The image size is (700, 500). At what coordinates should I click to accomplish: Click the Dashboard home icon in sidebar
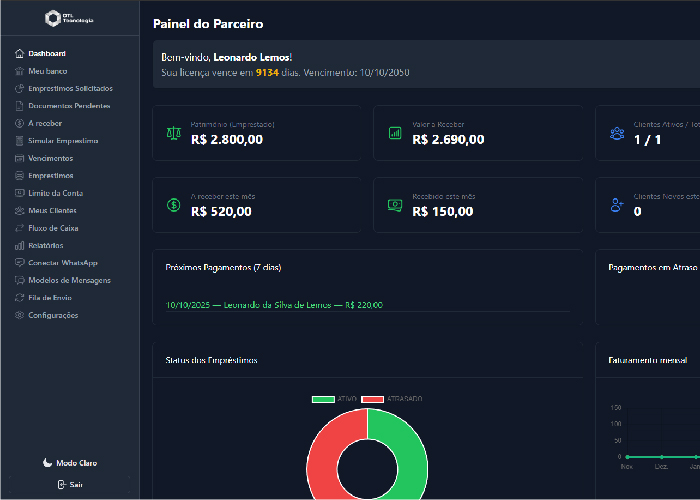pos(19,53)
